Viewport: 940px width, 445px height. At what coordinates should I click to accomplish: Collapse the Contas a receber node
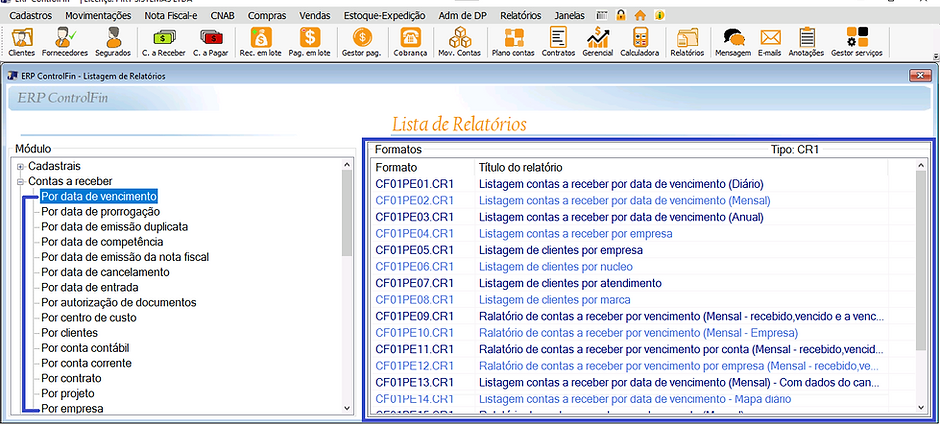pyautogui.click(x=20, y=182)
